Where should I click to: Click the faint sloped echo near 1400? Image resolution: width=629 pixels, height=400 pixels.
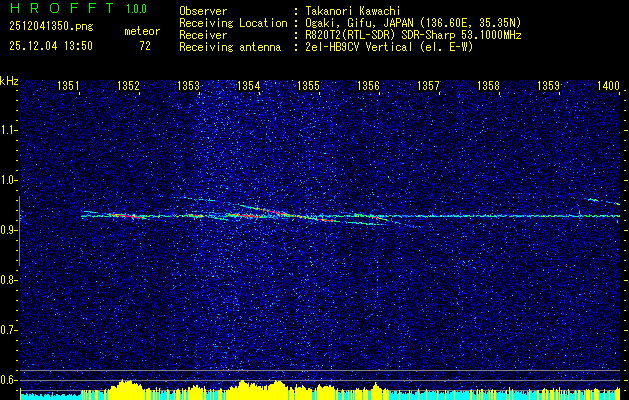click(604, 201)
